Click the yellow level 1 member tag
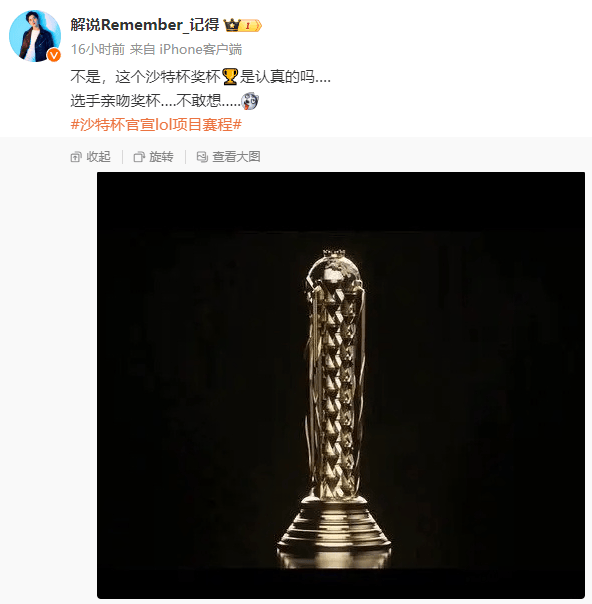 tap(251, 26)
